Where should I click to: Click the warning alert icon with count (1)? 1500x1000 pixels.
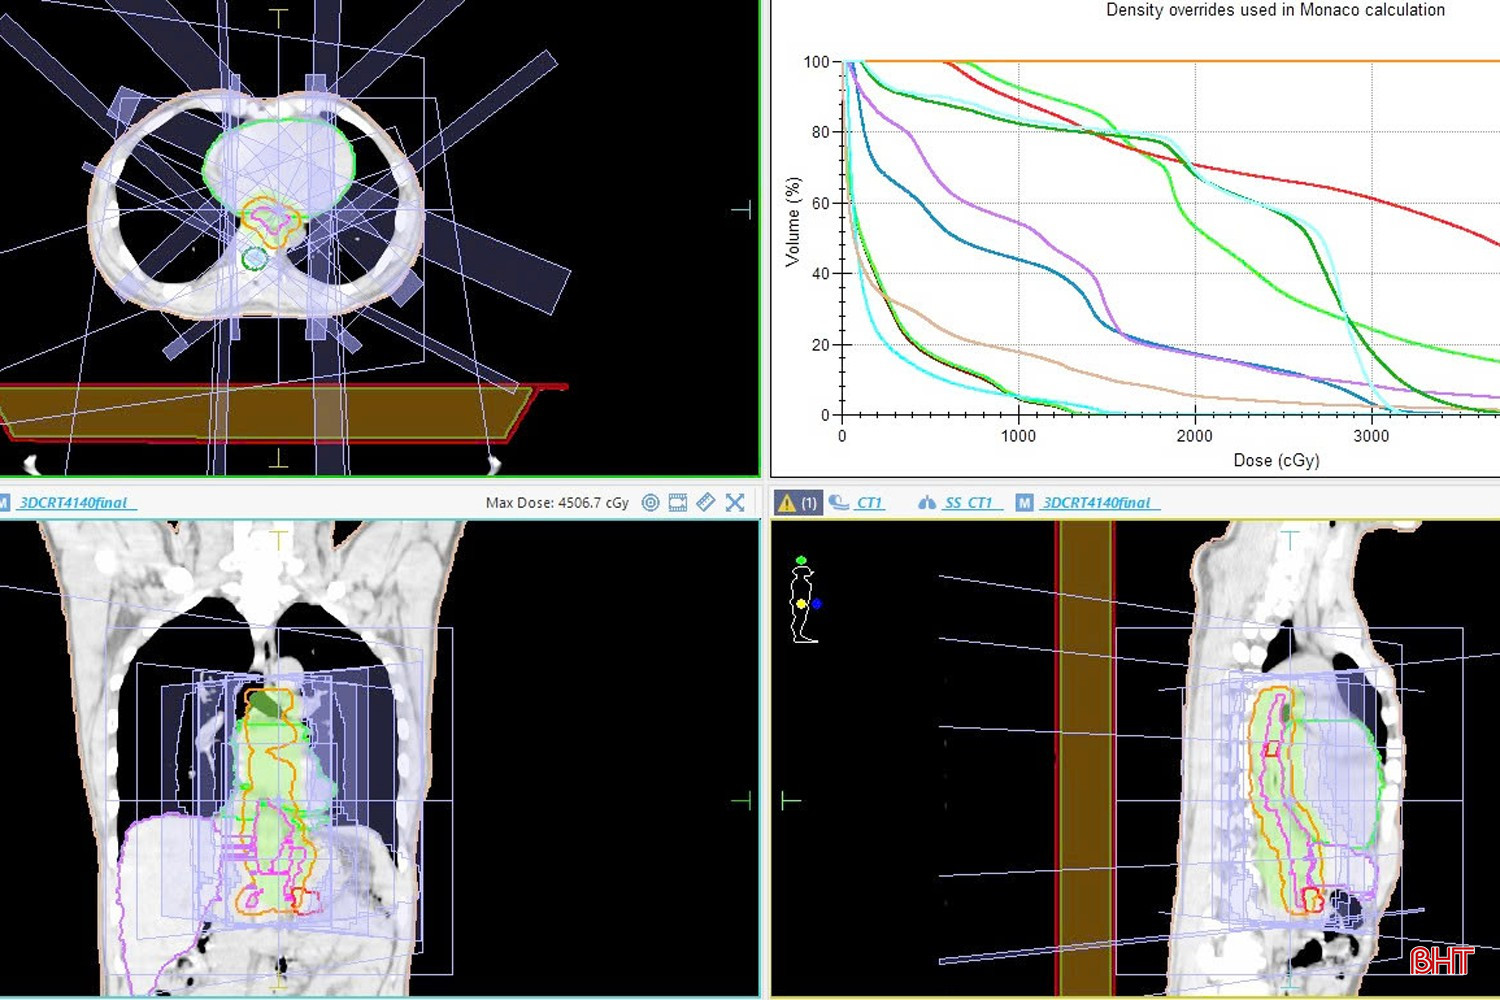pyautogui.click(x=798, y=502)
